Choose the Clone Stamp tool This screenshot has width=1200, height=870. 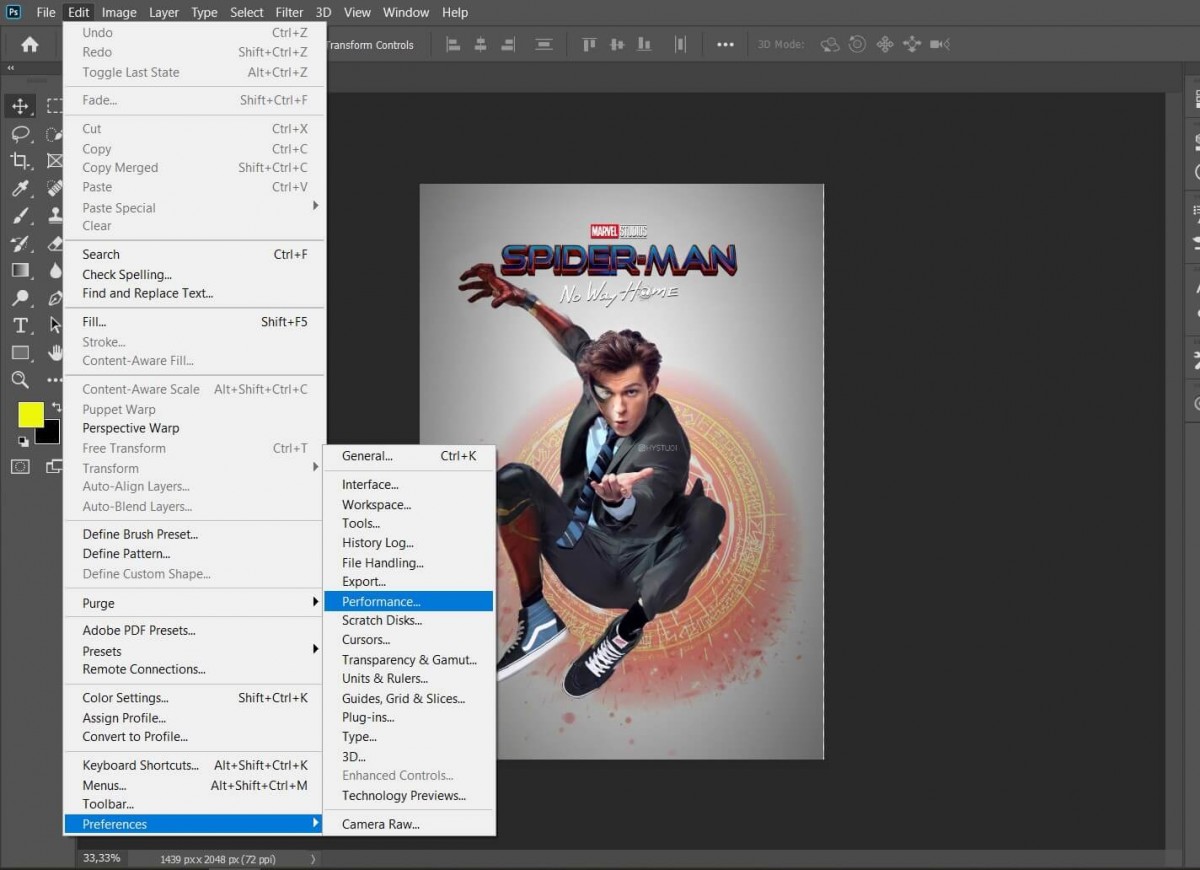[x=55, y=216]
